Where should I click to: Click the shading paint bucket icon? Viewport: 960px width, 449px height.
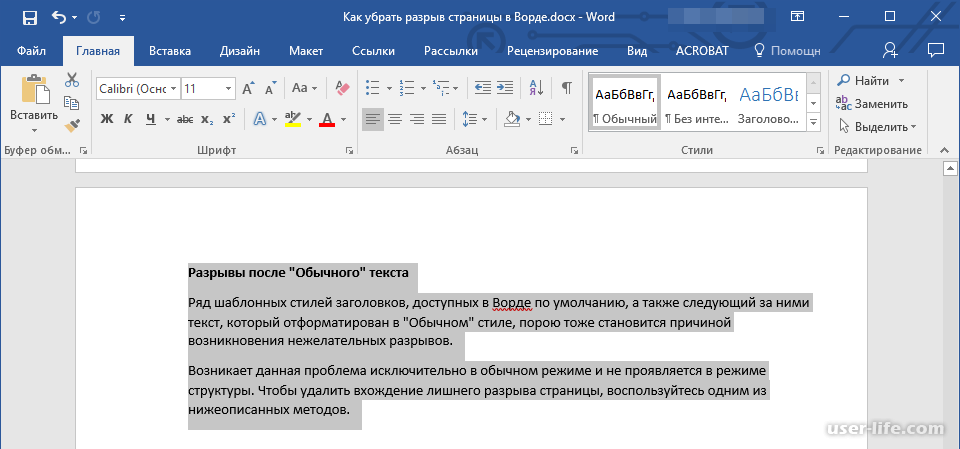[512, 119]
